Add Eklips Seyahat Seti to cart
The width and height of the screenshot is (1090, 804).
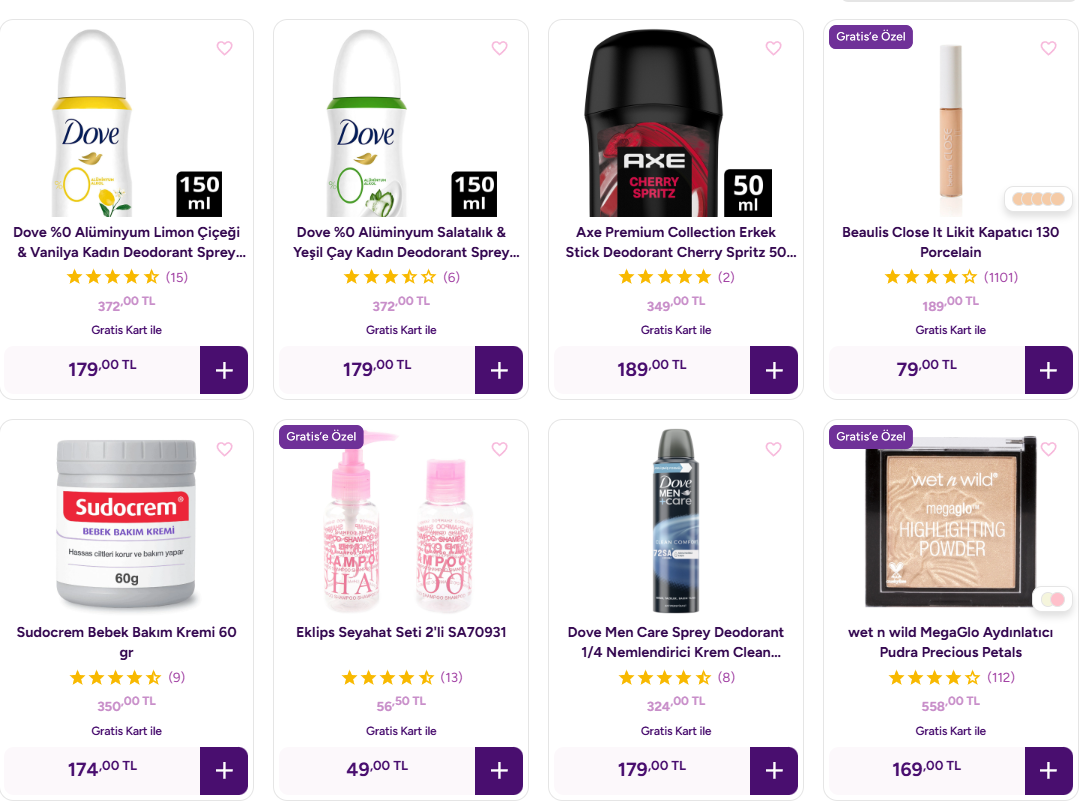(x=499, y=771)
